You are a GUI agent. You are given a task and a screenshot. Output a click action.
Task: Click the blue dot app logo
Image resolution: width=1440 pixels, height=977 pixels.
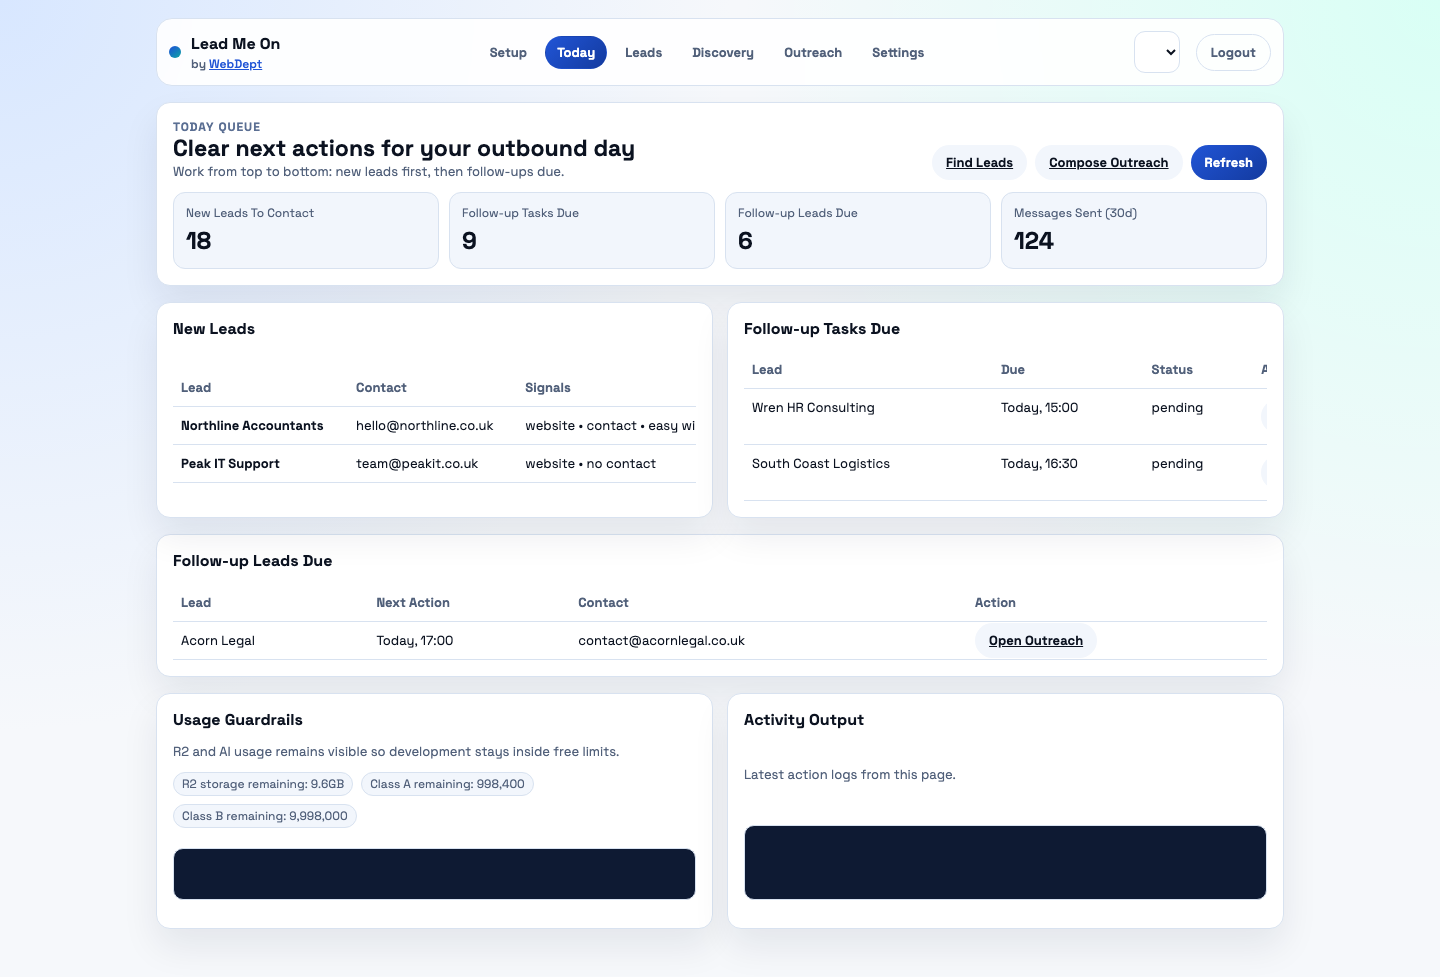pos(175,52)
